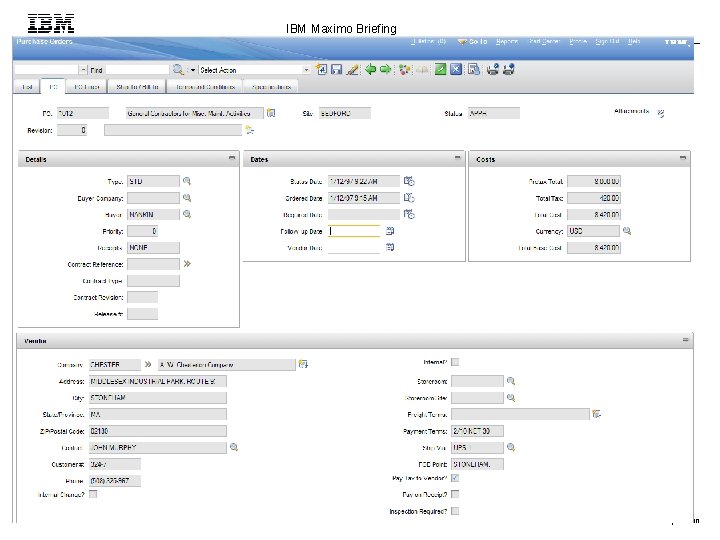Open lookup beside Storeroom field
This screenshot has width=720, height=540.
click(511, 381)
